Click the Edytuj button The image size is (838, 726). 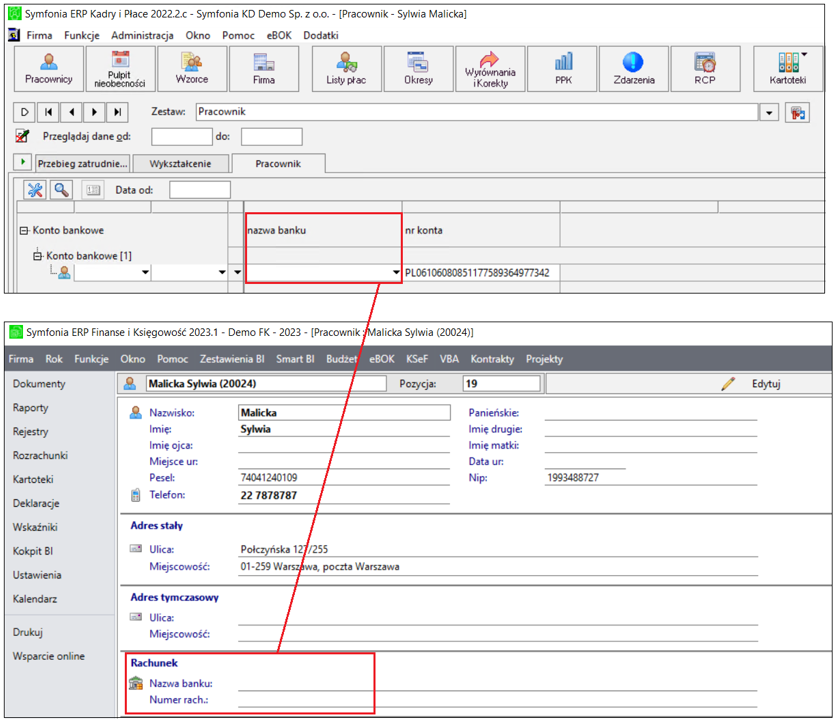(x=766, y=384)
